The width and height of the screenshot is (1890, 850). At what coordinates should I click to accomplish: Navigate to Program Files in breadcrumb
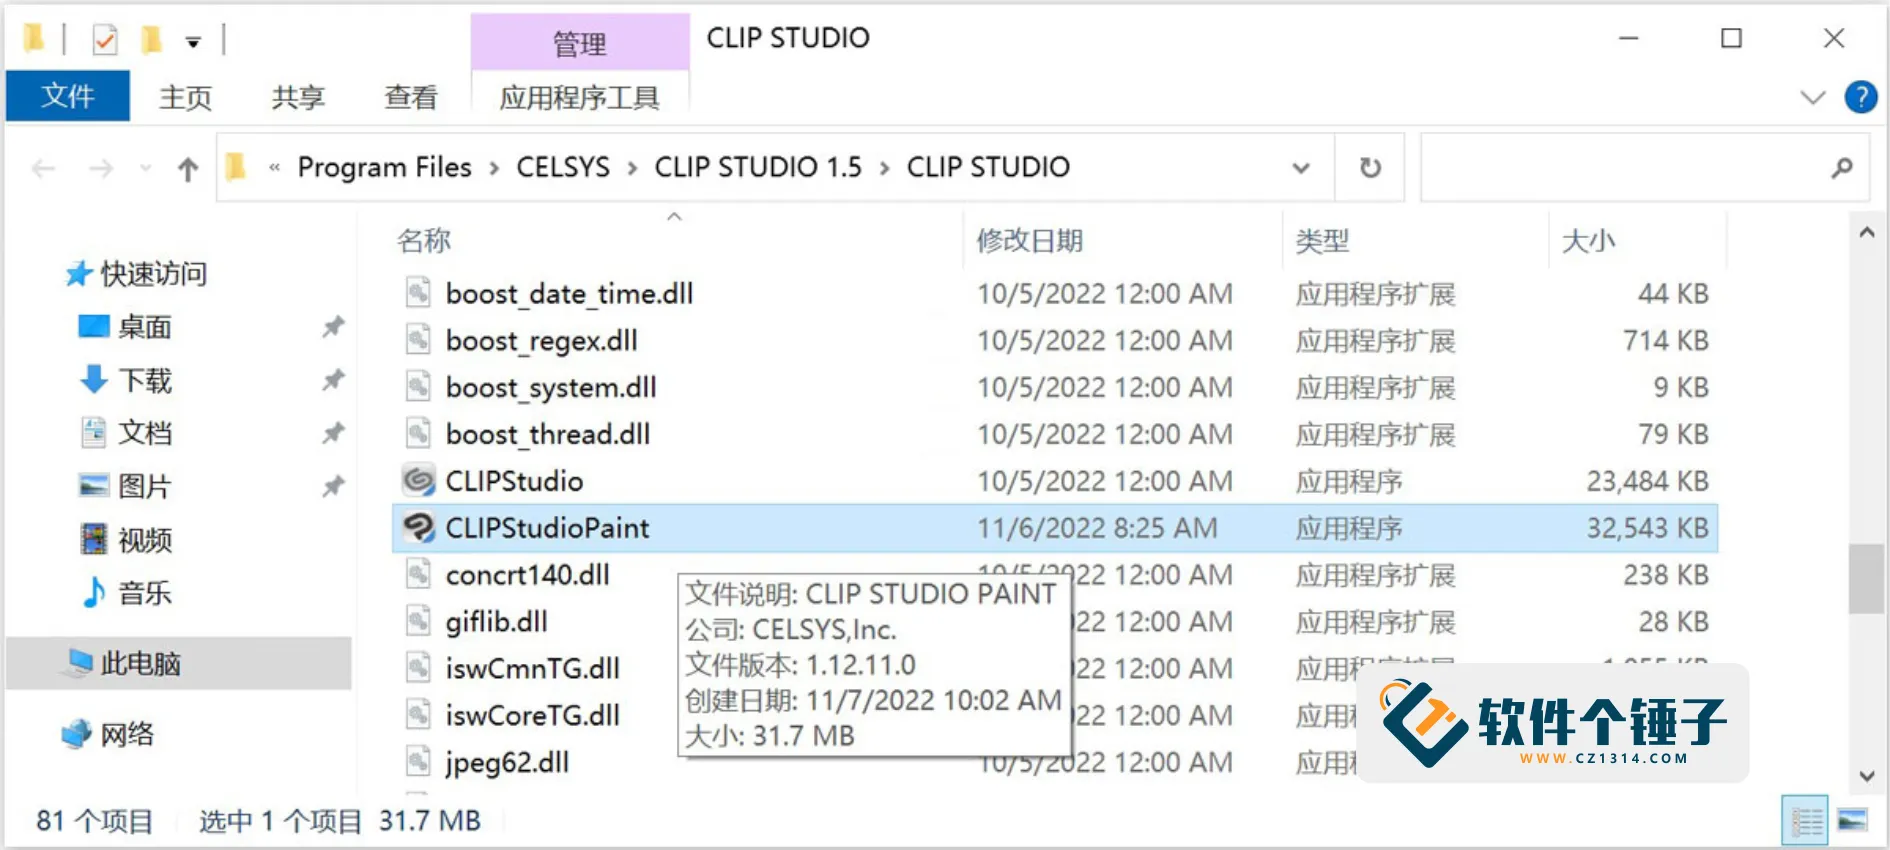click(x=384, y=167)
